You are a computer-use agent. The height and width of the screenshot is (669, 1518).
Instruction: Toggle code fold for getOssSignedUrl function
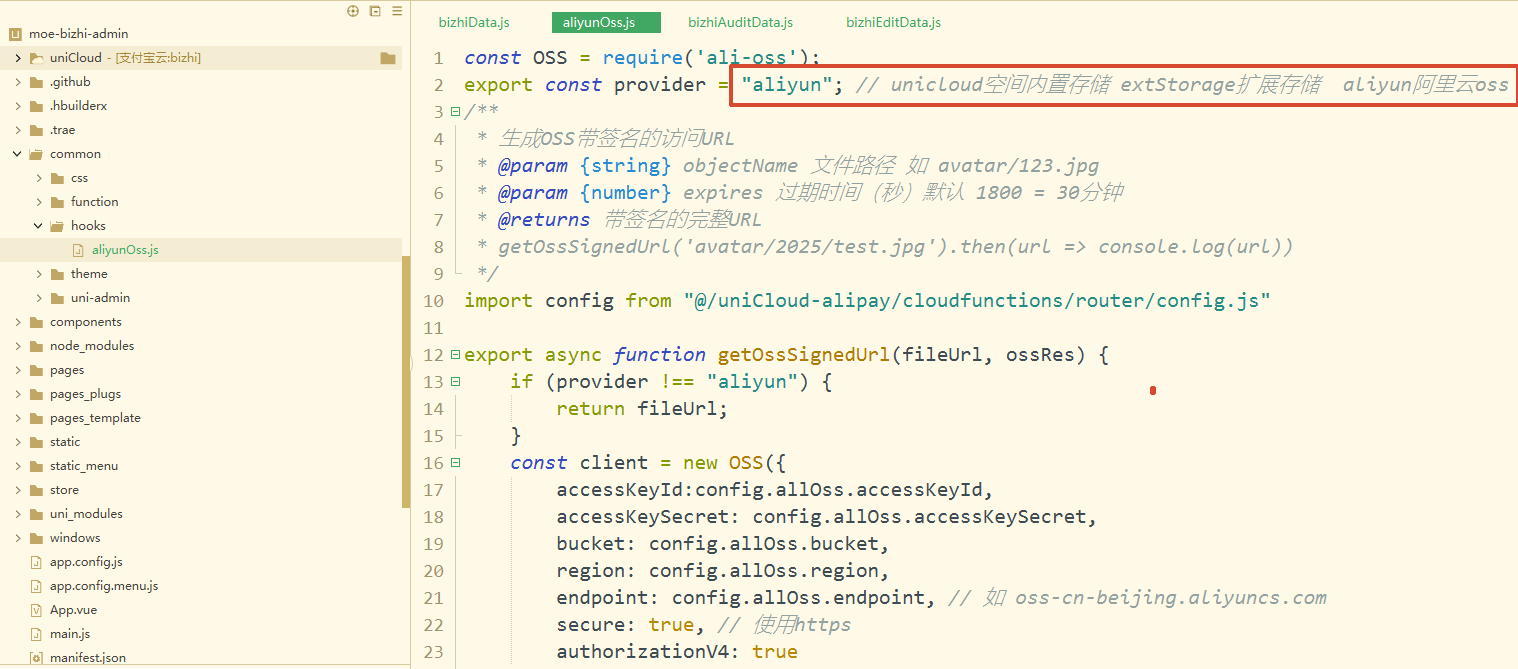click(x=455, y=355)
